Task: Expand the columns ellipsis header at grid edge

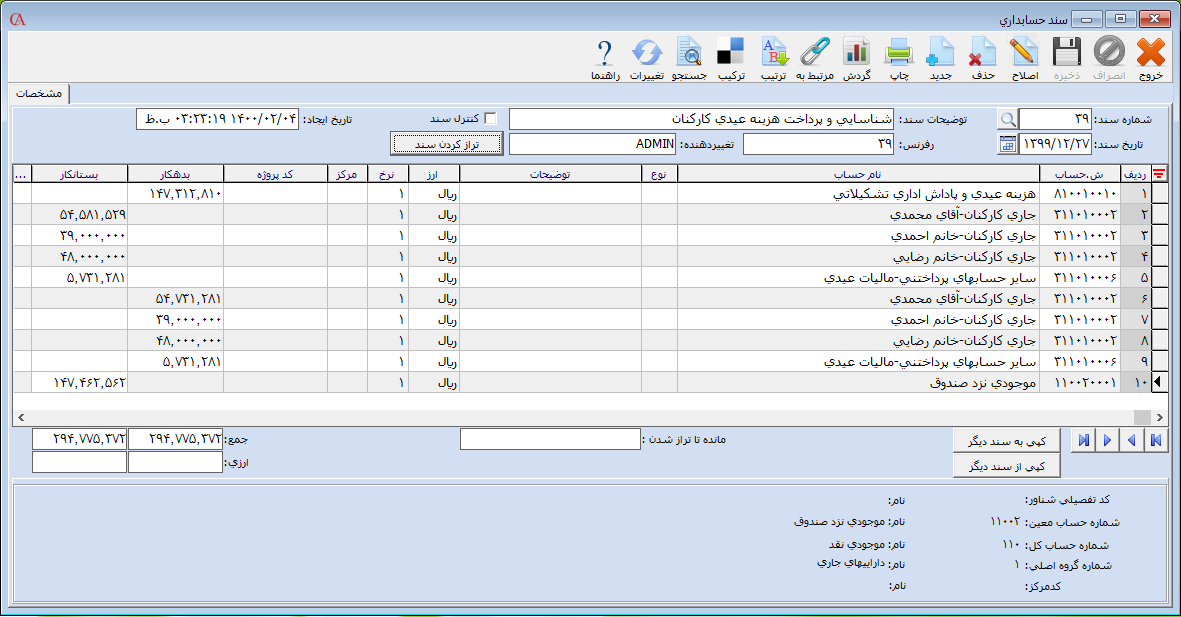Action: click(21, 173)
